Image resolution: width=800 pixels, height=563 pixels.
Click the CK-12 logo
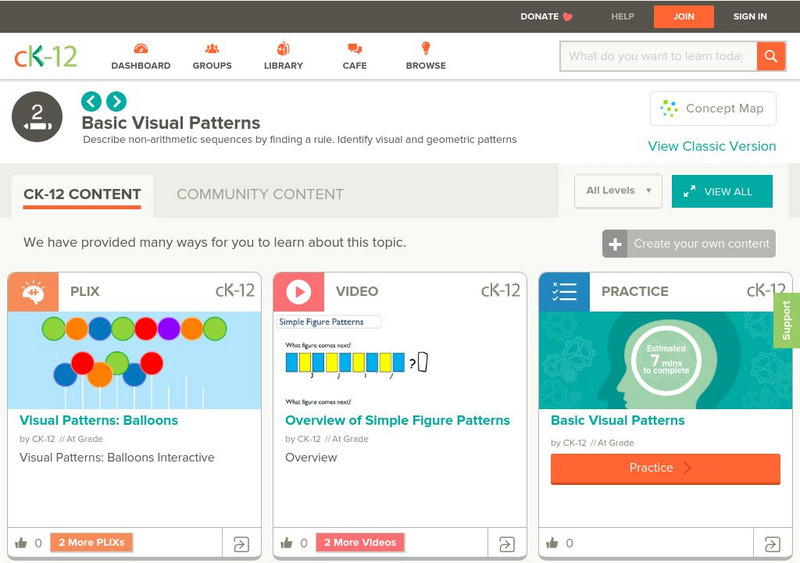coord(45,56)
